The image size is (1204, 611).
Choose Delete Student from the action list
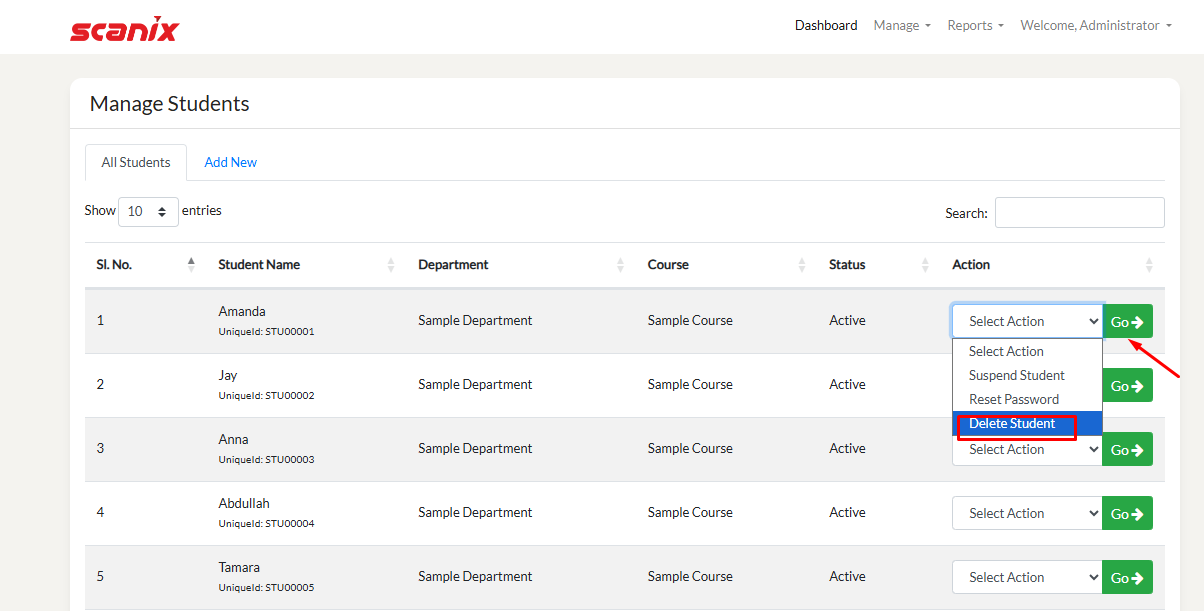click(x=1012, y=424)
